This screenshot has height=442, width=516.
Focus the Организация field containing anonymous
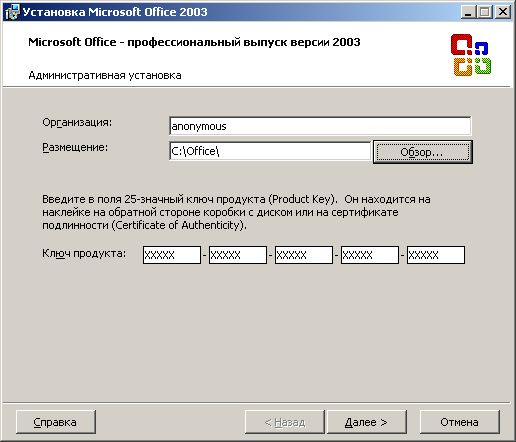[320, 126]
